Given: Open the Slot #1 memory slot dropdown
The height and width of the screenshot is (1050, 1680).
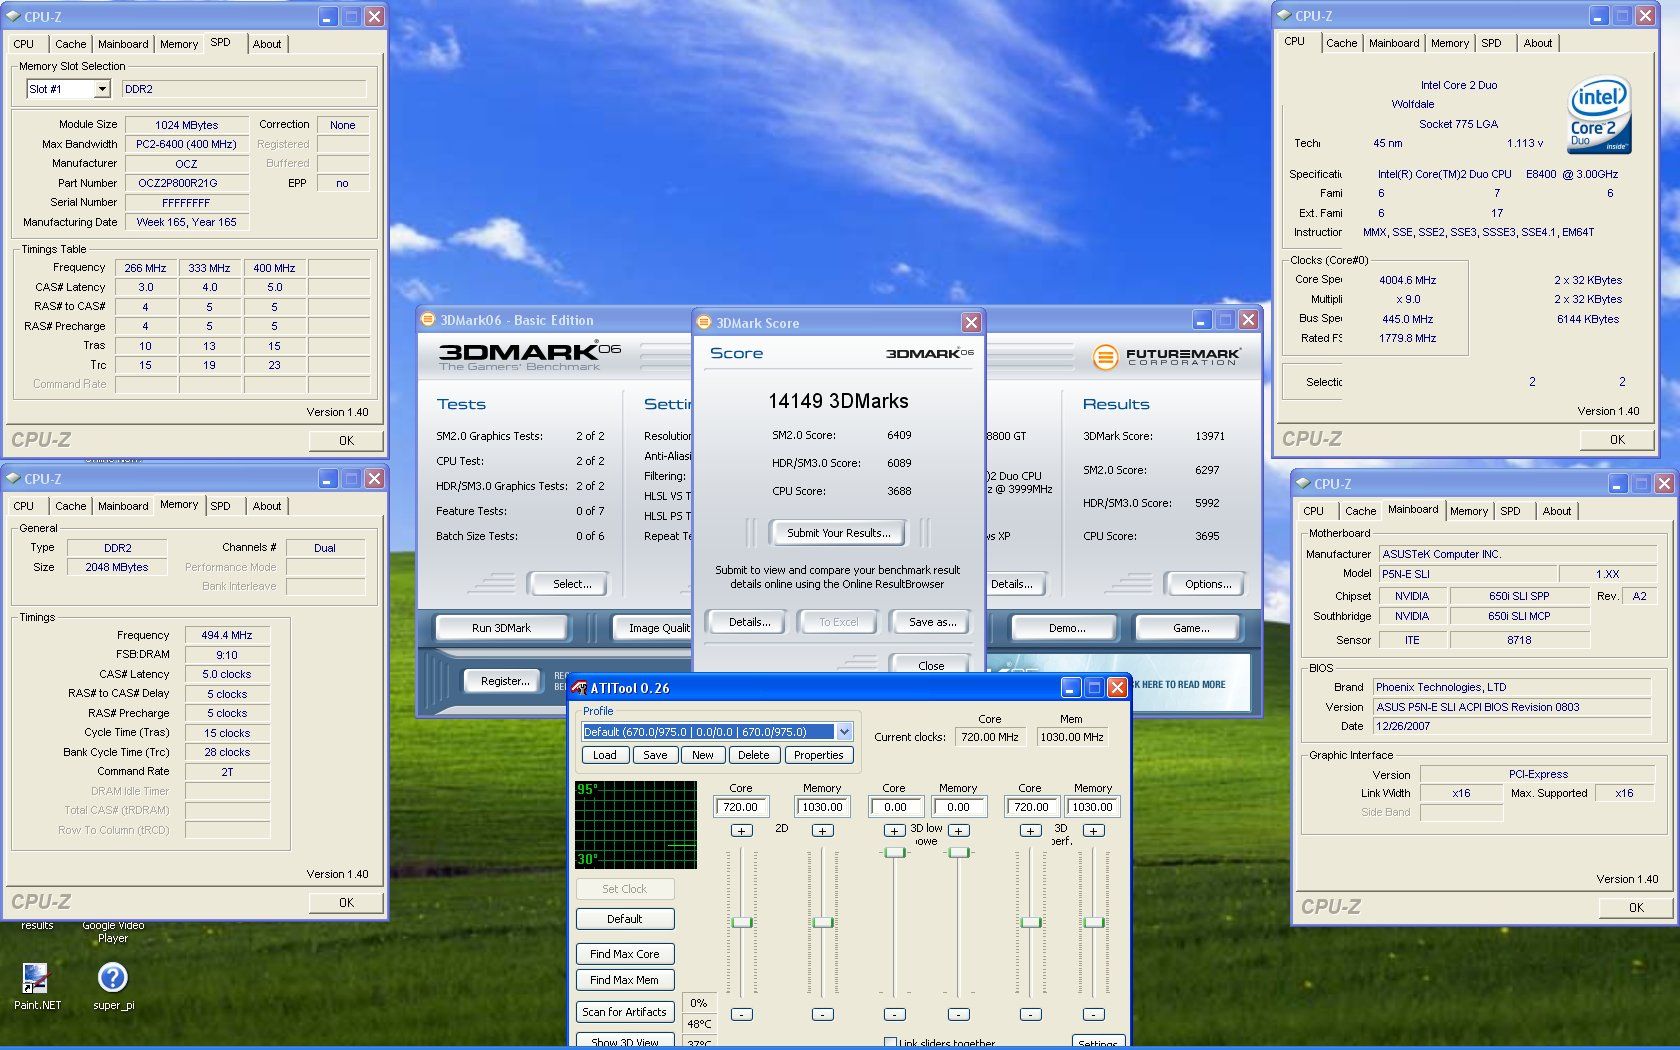Looking at the screenshot, I should [x=102, y=89].
